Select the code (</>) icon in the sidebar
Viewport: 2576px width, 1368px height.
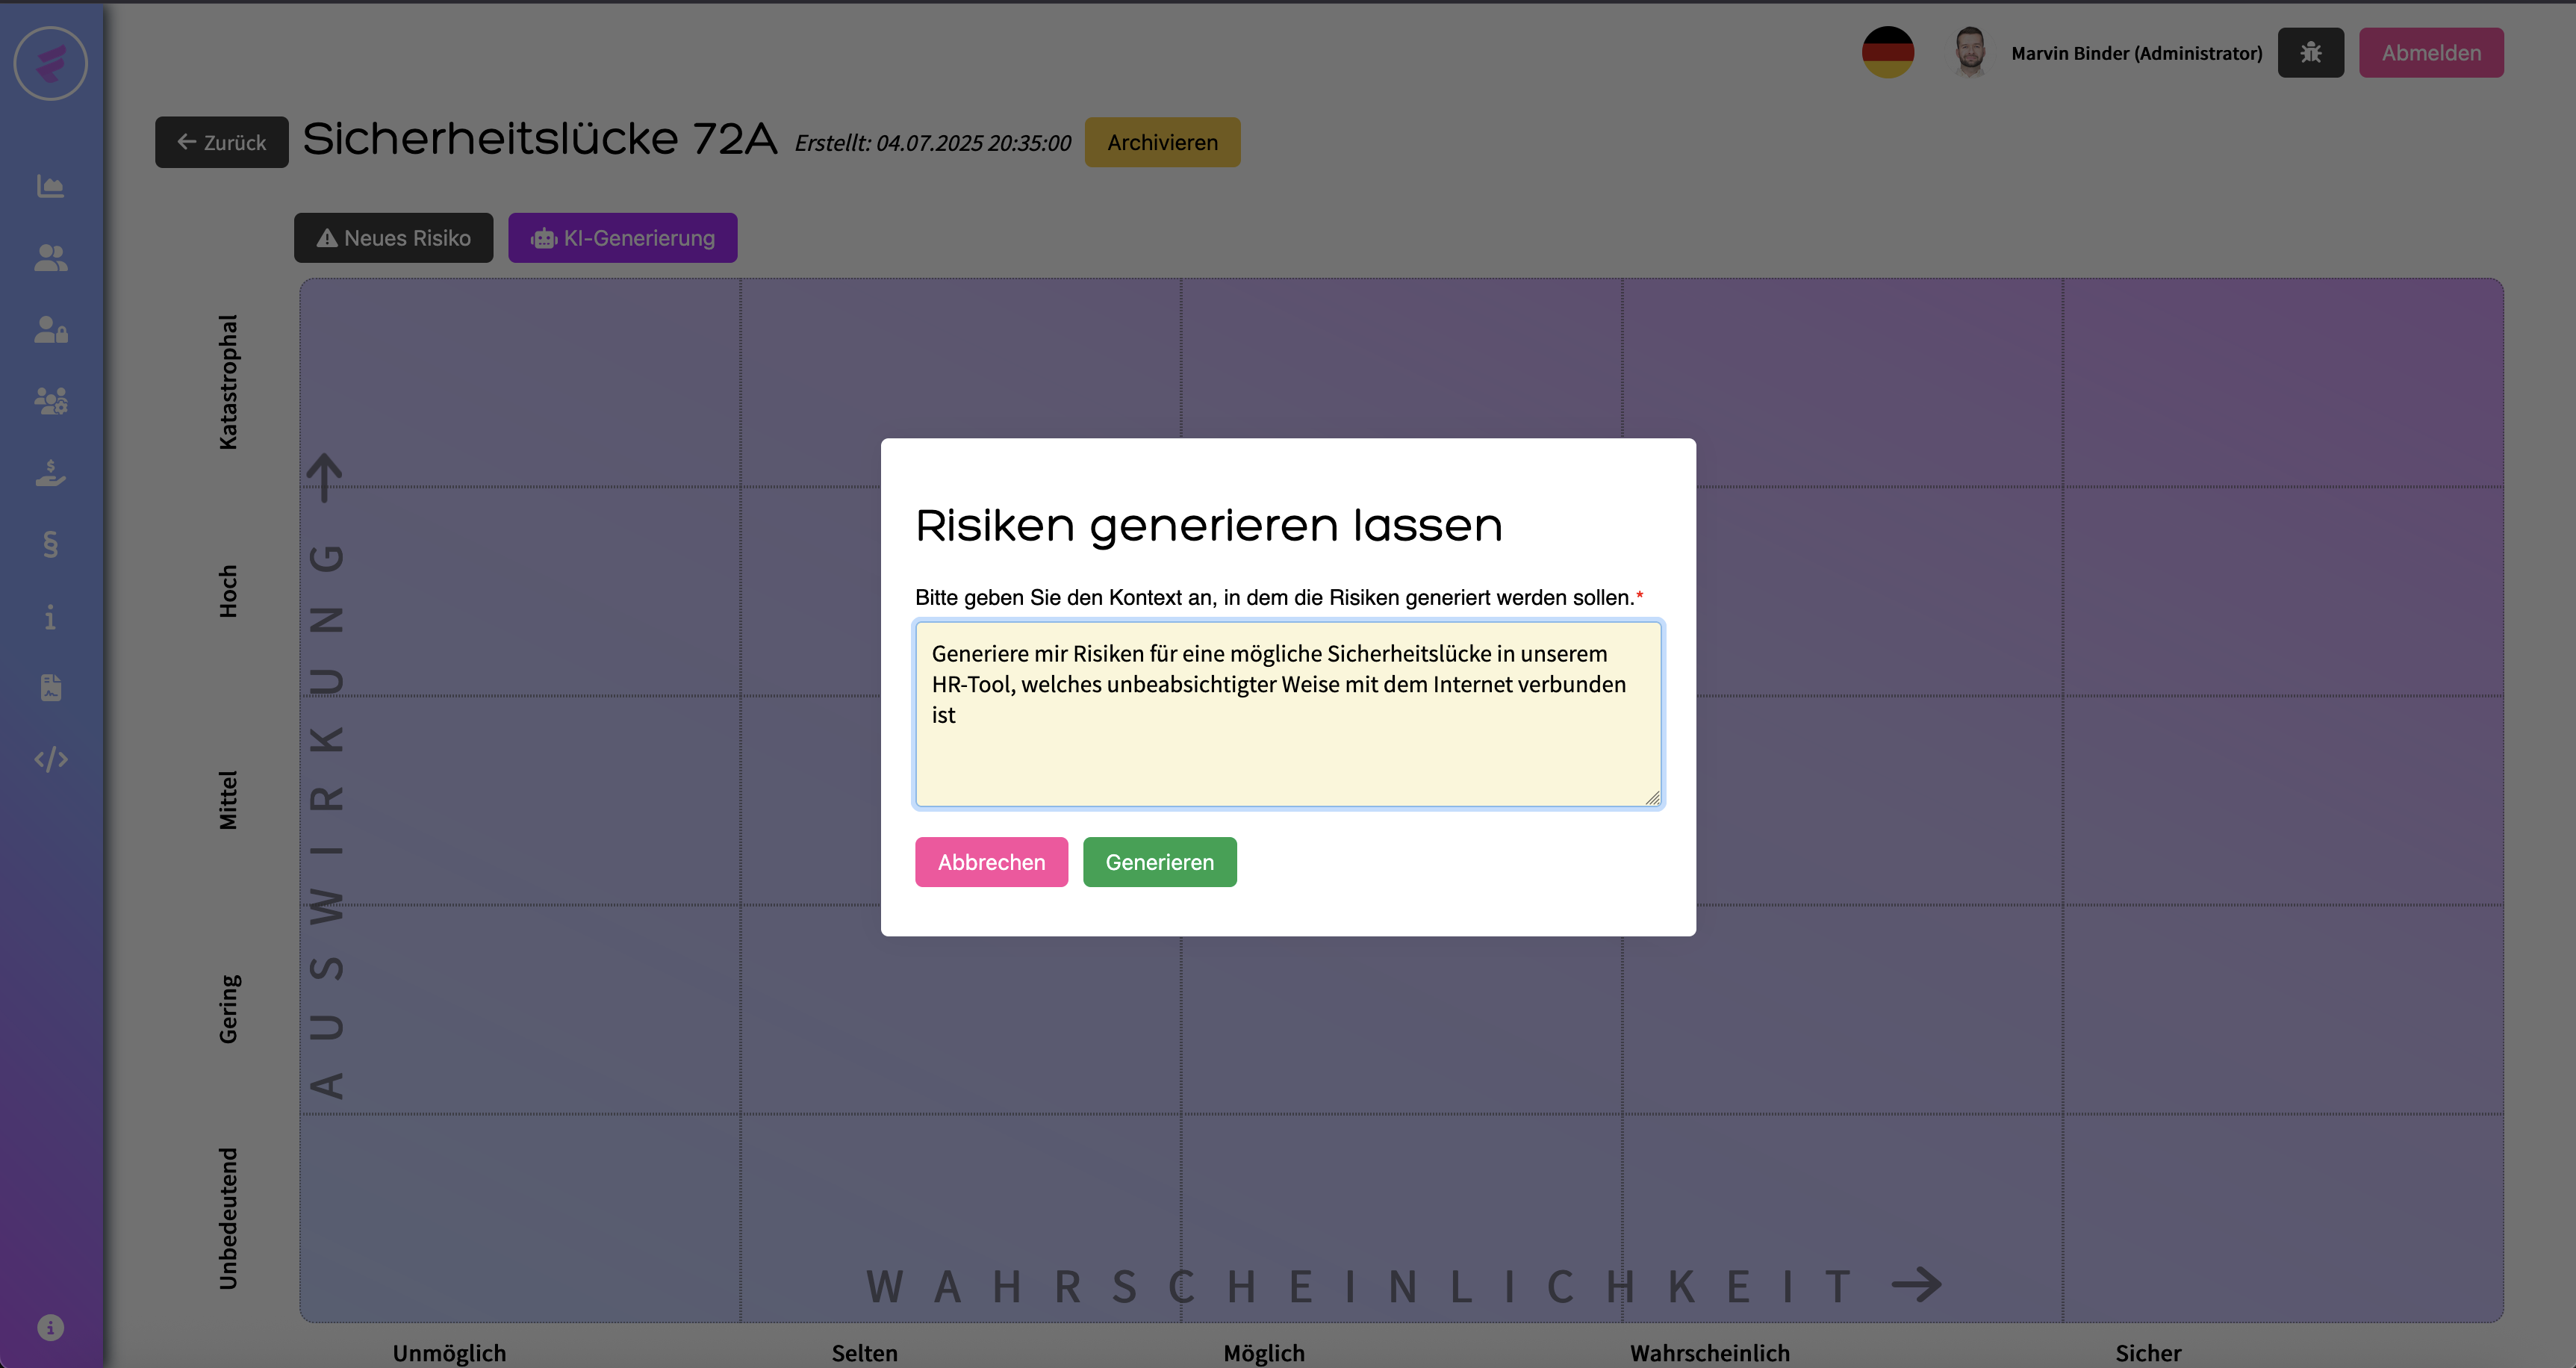pyautogui.click(x=50, y=759)
